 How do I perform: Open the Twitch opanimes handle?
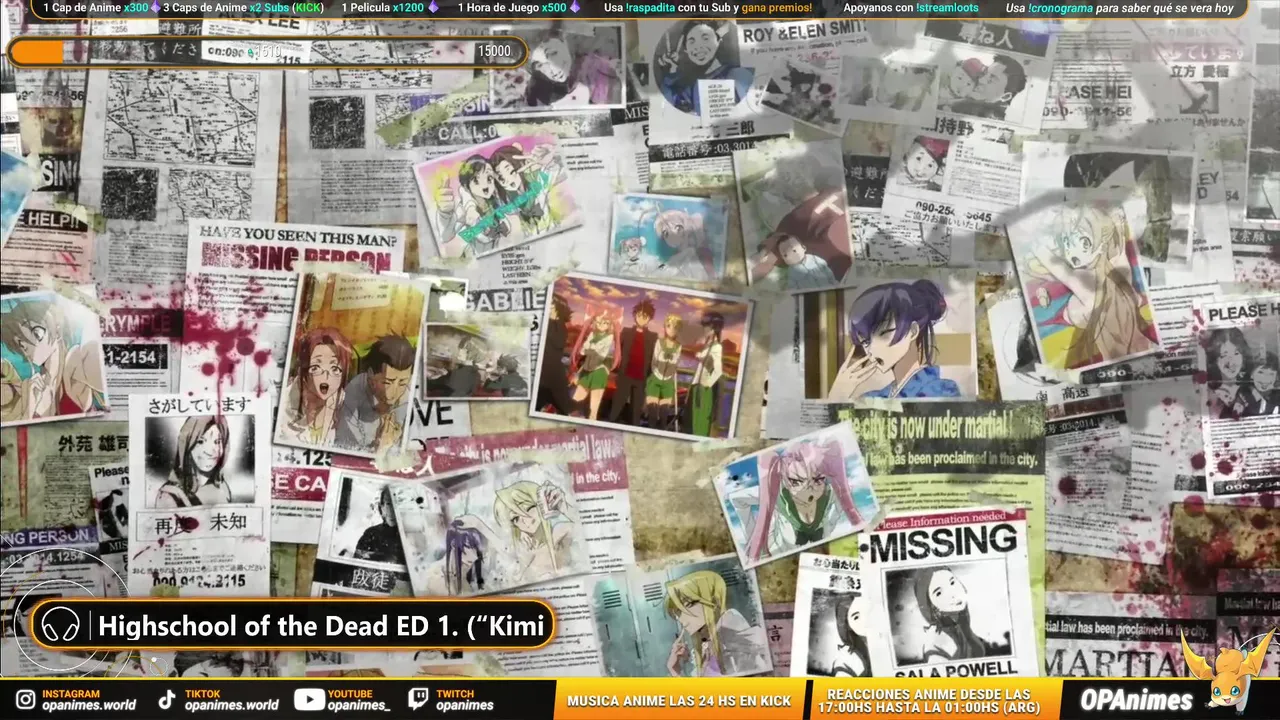(465, 705)
